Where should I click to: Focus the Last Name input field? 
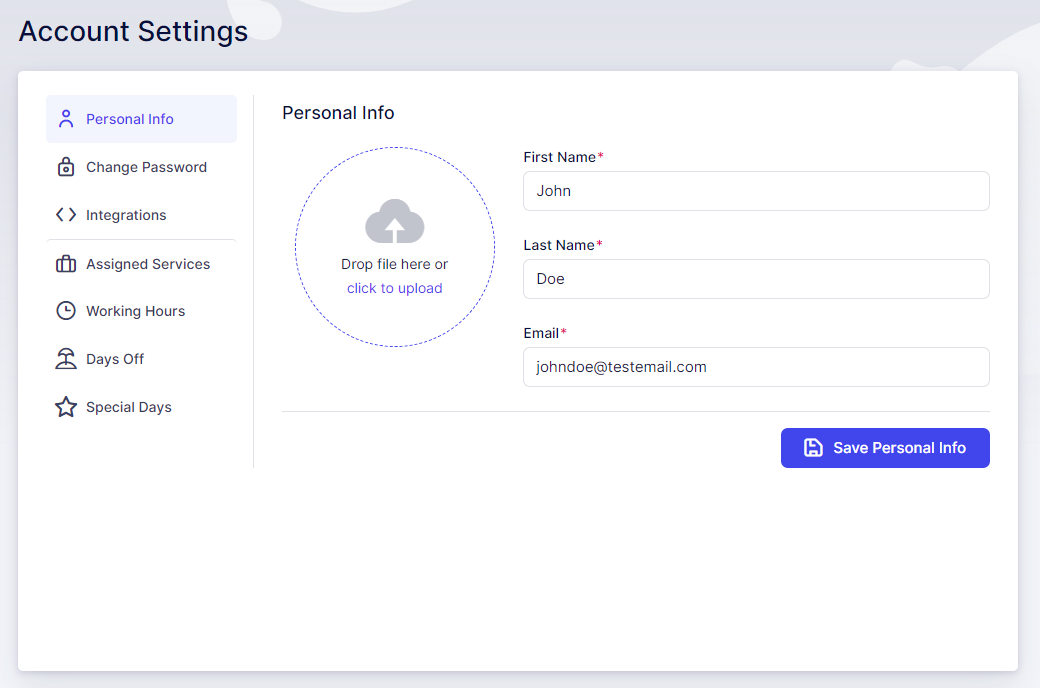tap(756, 279)
